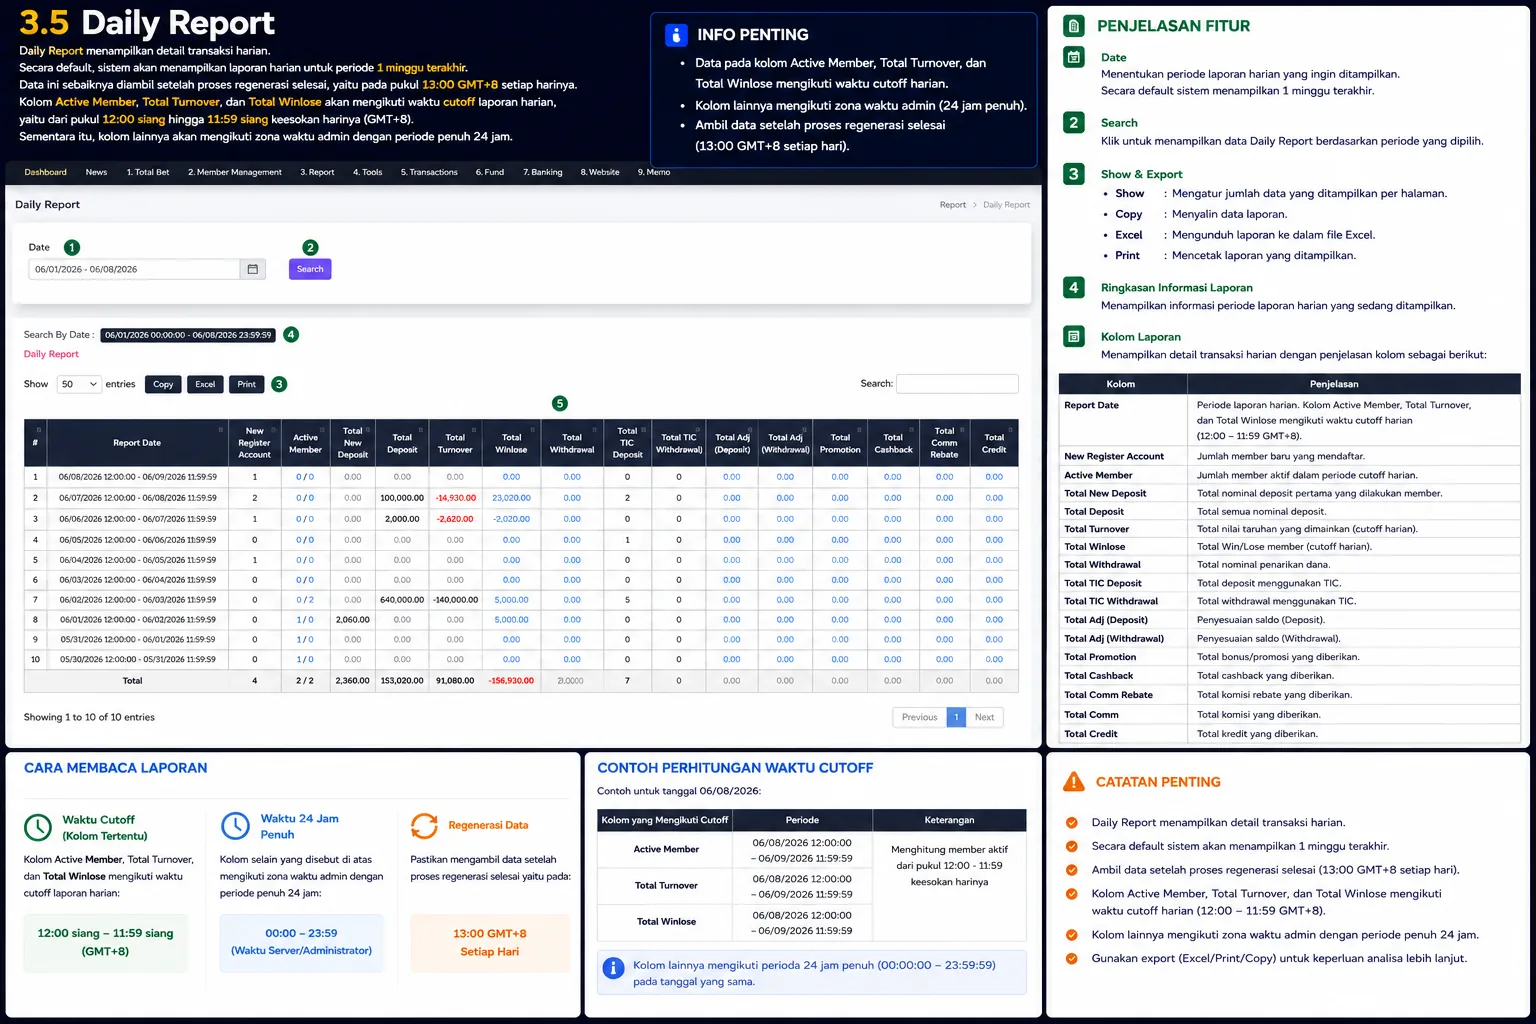The height and width of the screenshot is (1024, 1536).
Task: Click the blue info icon near INFO PENTING
Action: click(x=676, y=35)
